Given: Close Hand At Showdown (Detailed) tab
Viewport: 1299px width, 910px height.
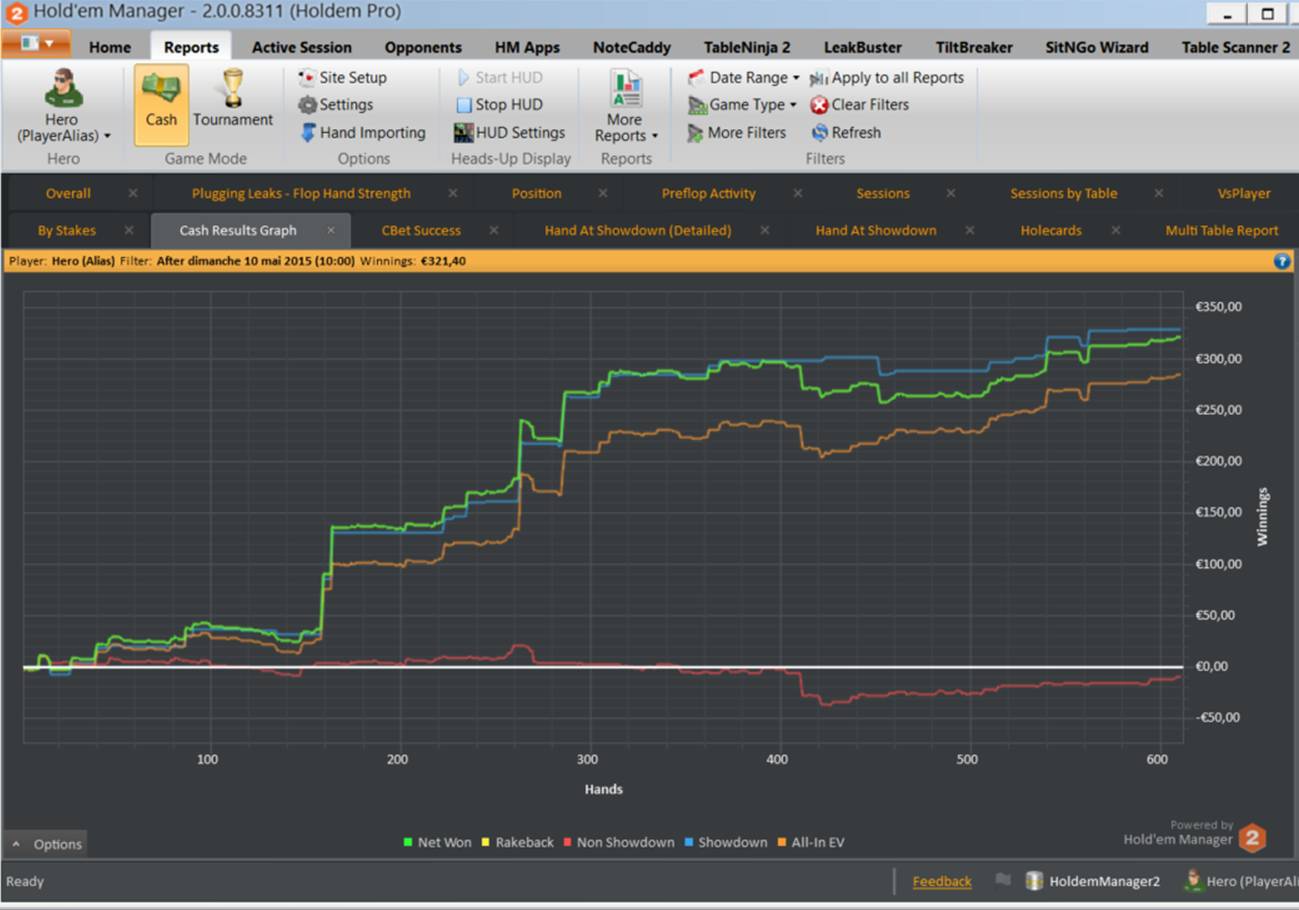Looking at the screenshot, I should (765, 230).
